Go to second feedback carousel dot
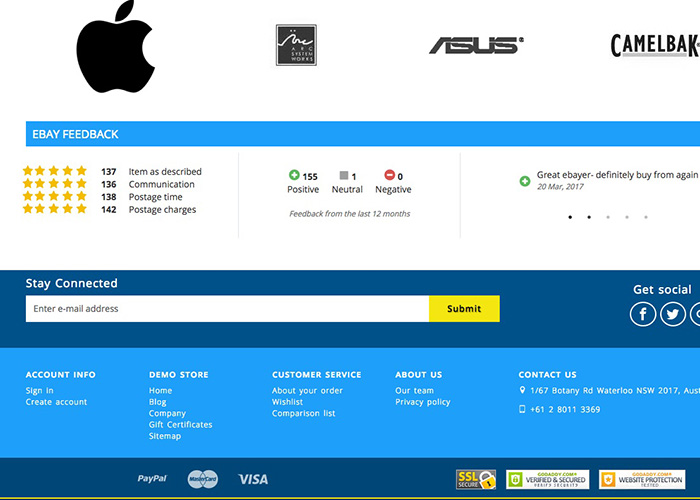This screenshot has width=700, height=500. (x=589, y=217)
